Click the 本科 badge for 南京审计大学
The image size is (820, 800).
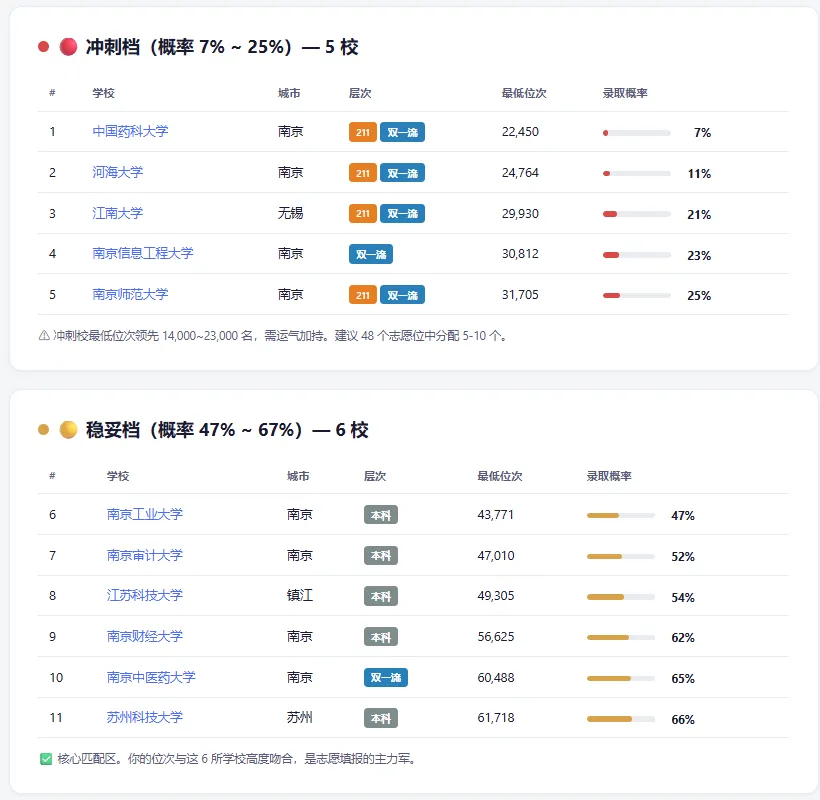pos(381,555)
